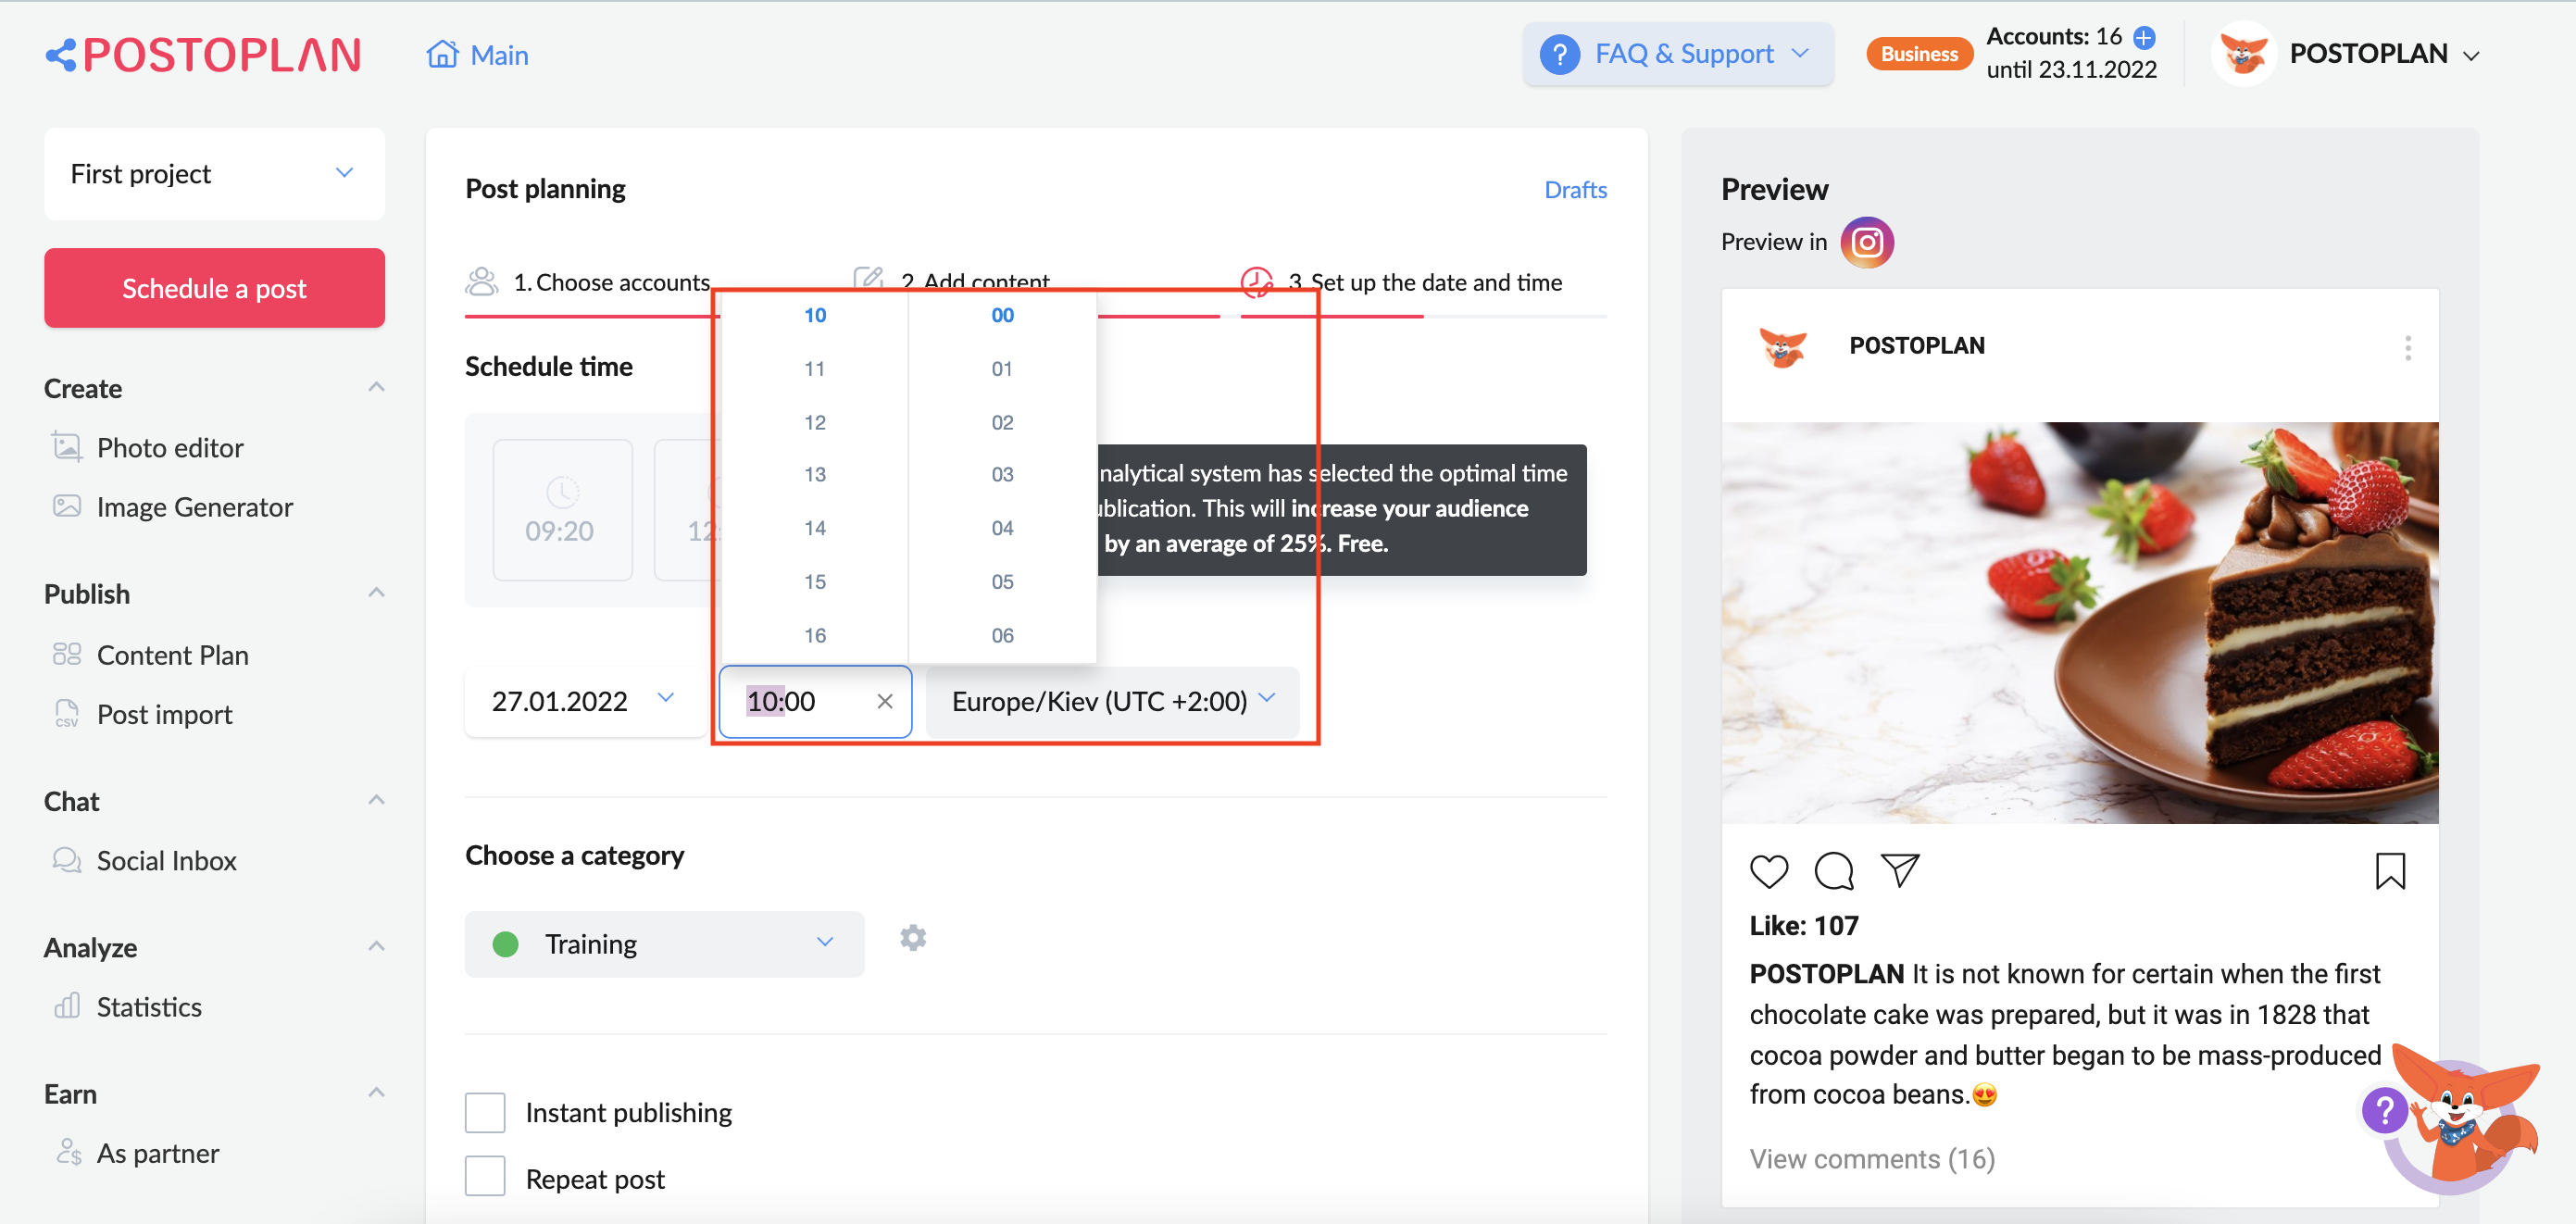Go to step 3 Set up date and time
Image resolution: width=2576 pixels, height=1224 pixels.
coord(1425,282)
